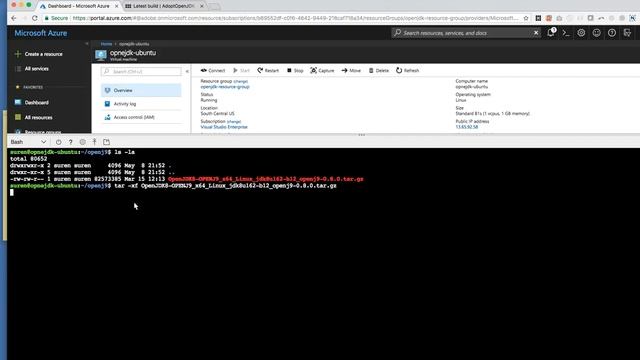Viewport: 640px width, 360px height.
Task: Focus the resource menu search field
Action: pos(141,71)
